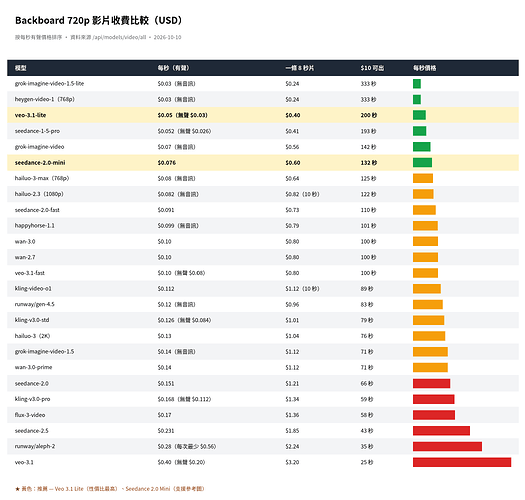525x500 pixels.
Task: Click the '$10 可出' column header
Action: [x=372, y=68]
